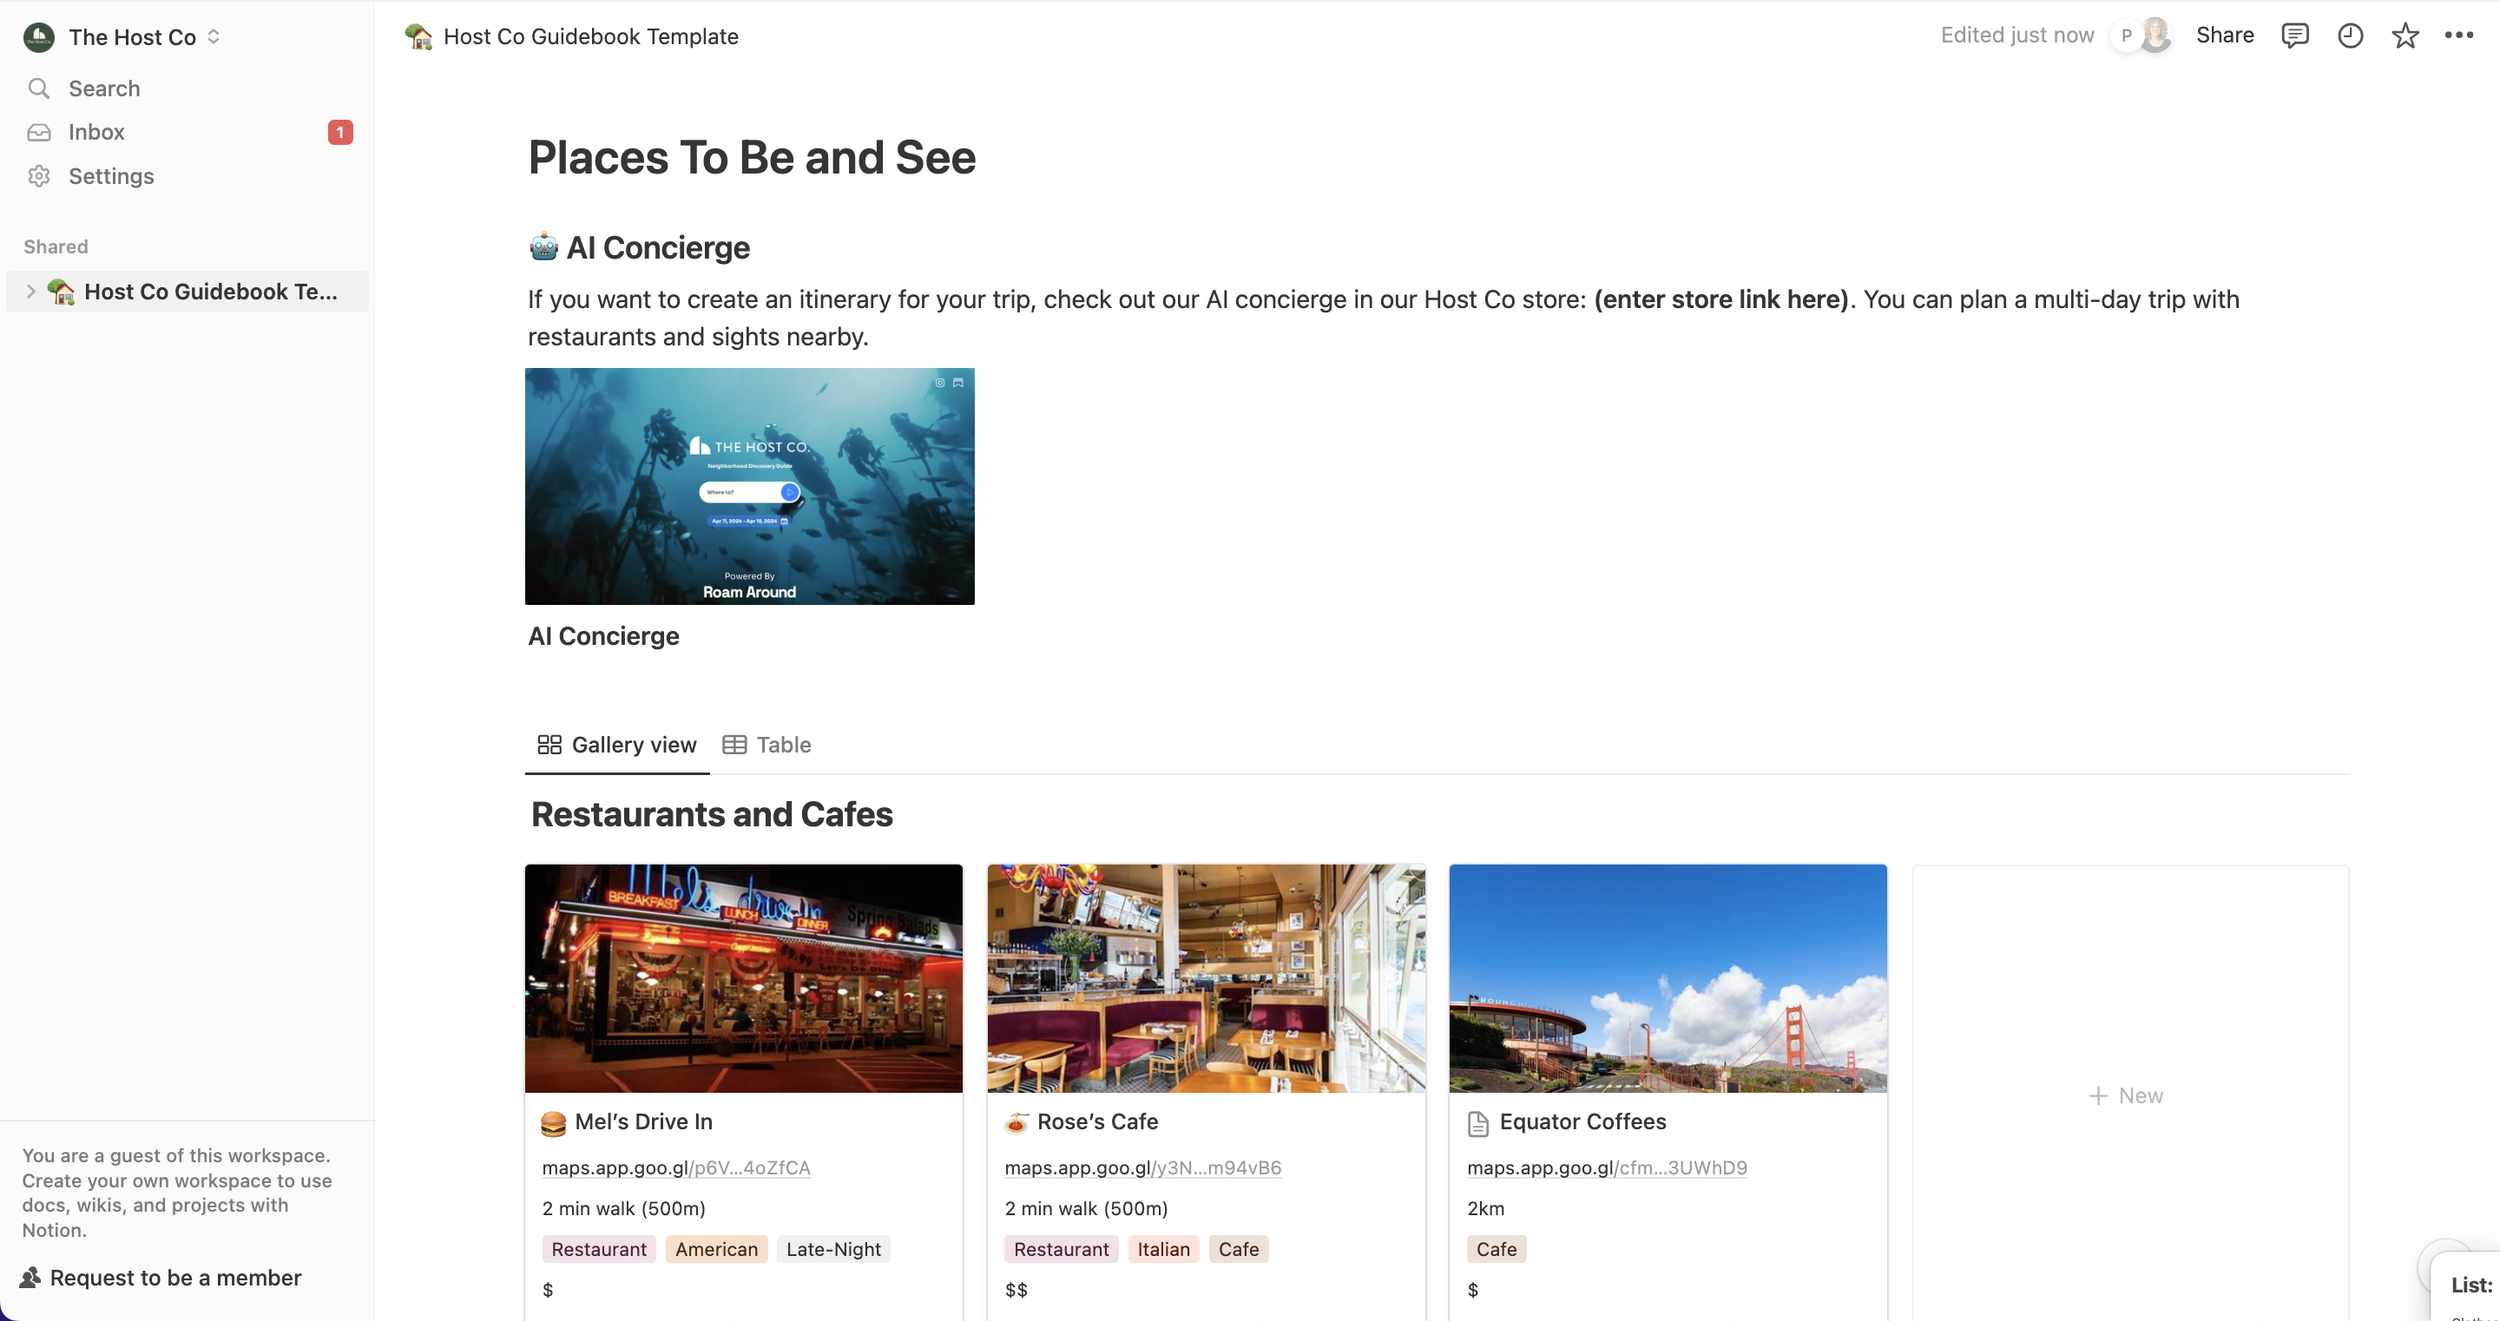View page edit history via clock icon
This screenshot has width=2500, height=1321.
[2350, 35]
